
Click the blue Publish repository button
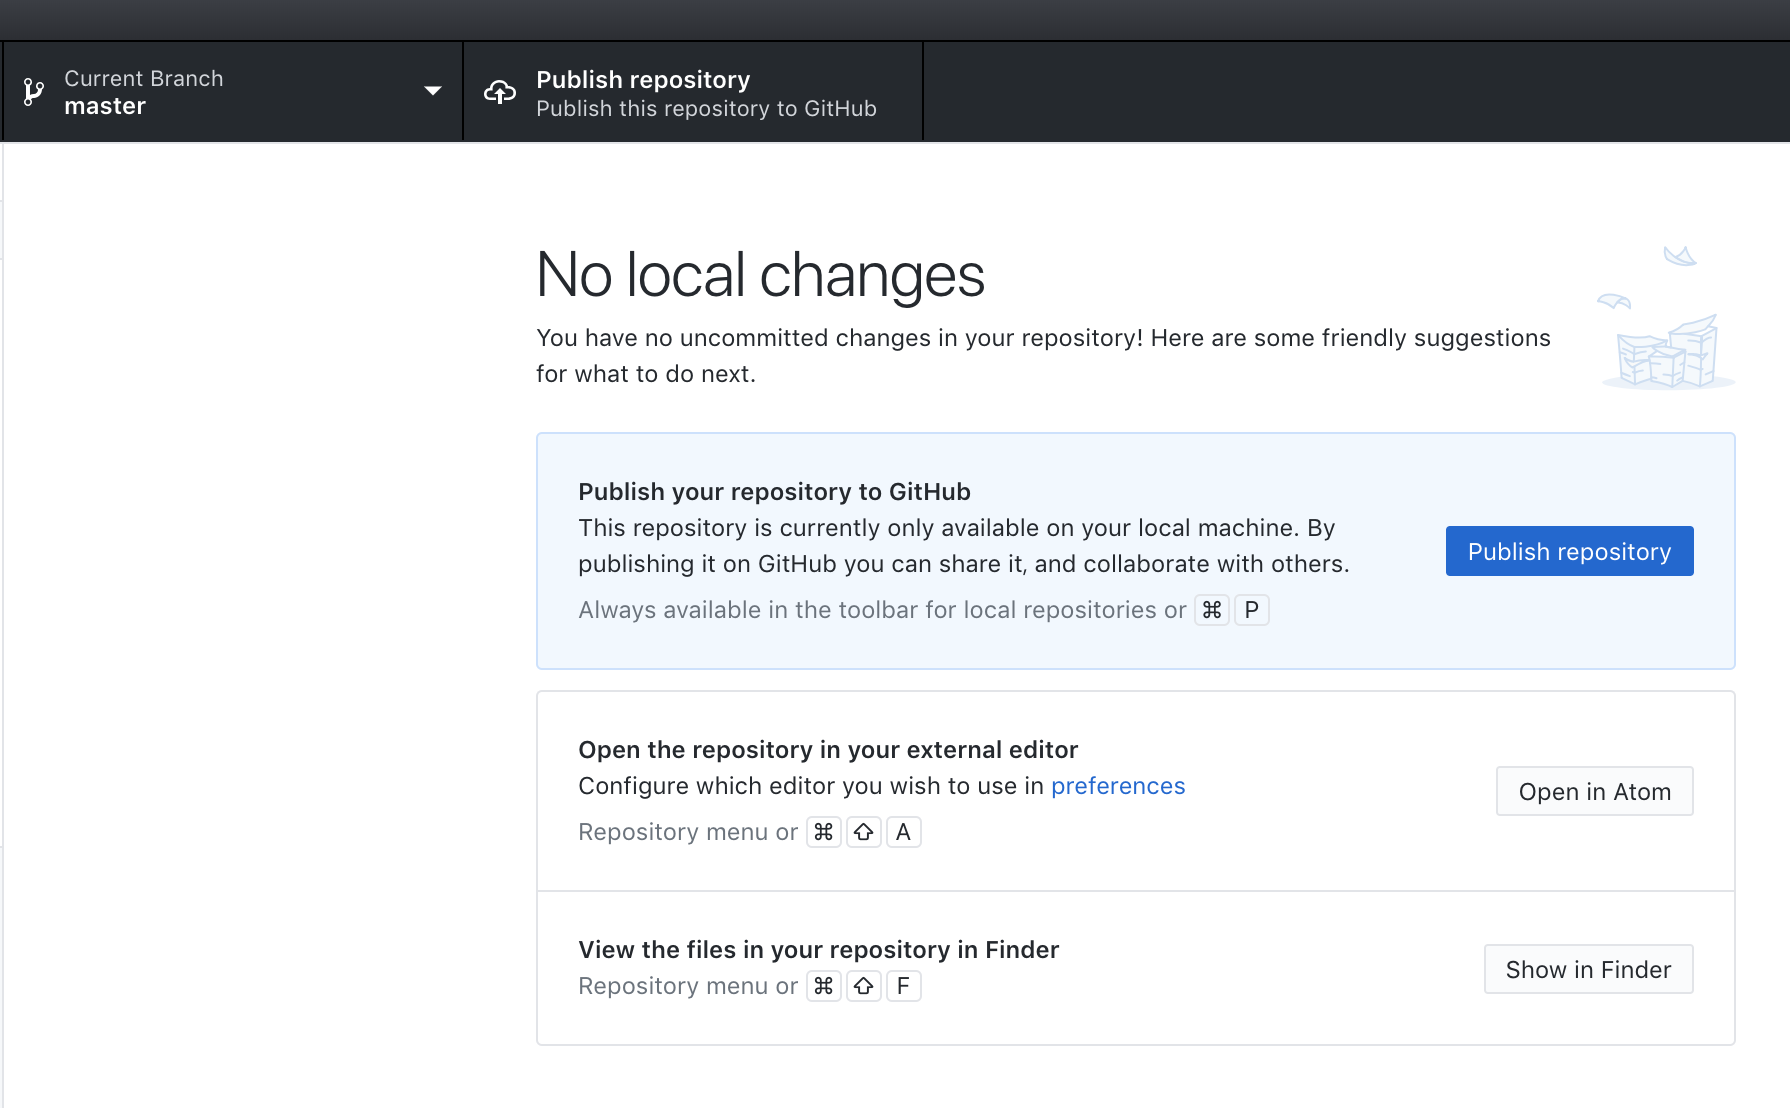[x=1568, y=551]
